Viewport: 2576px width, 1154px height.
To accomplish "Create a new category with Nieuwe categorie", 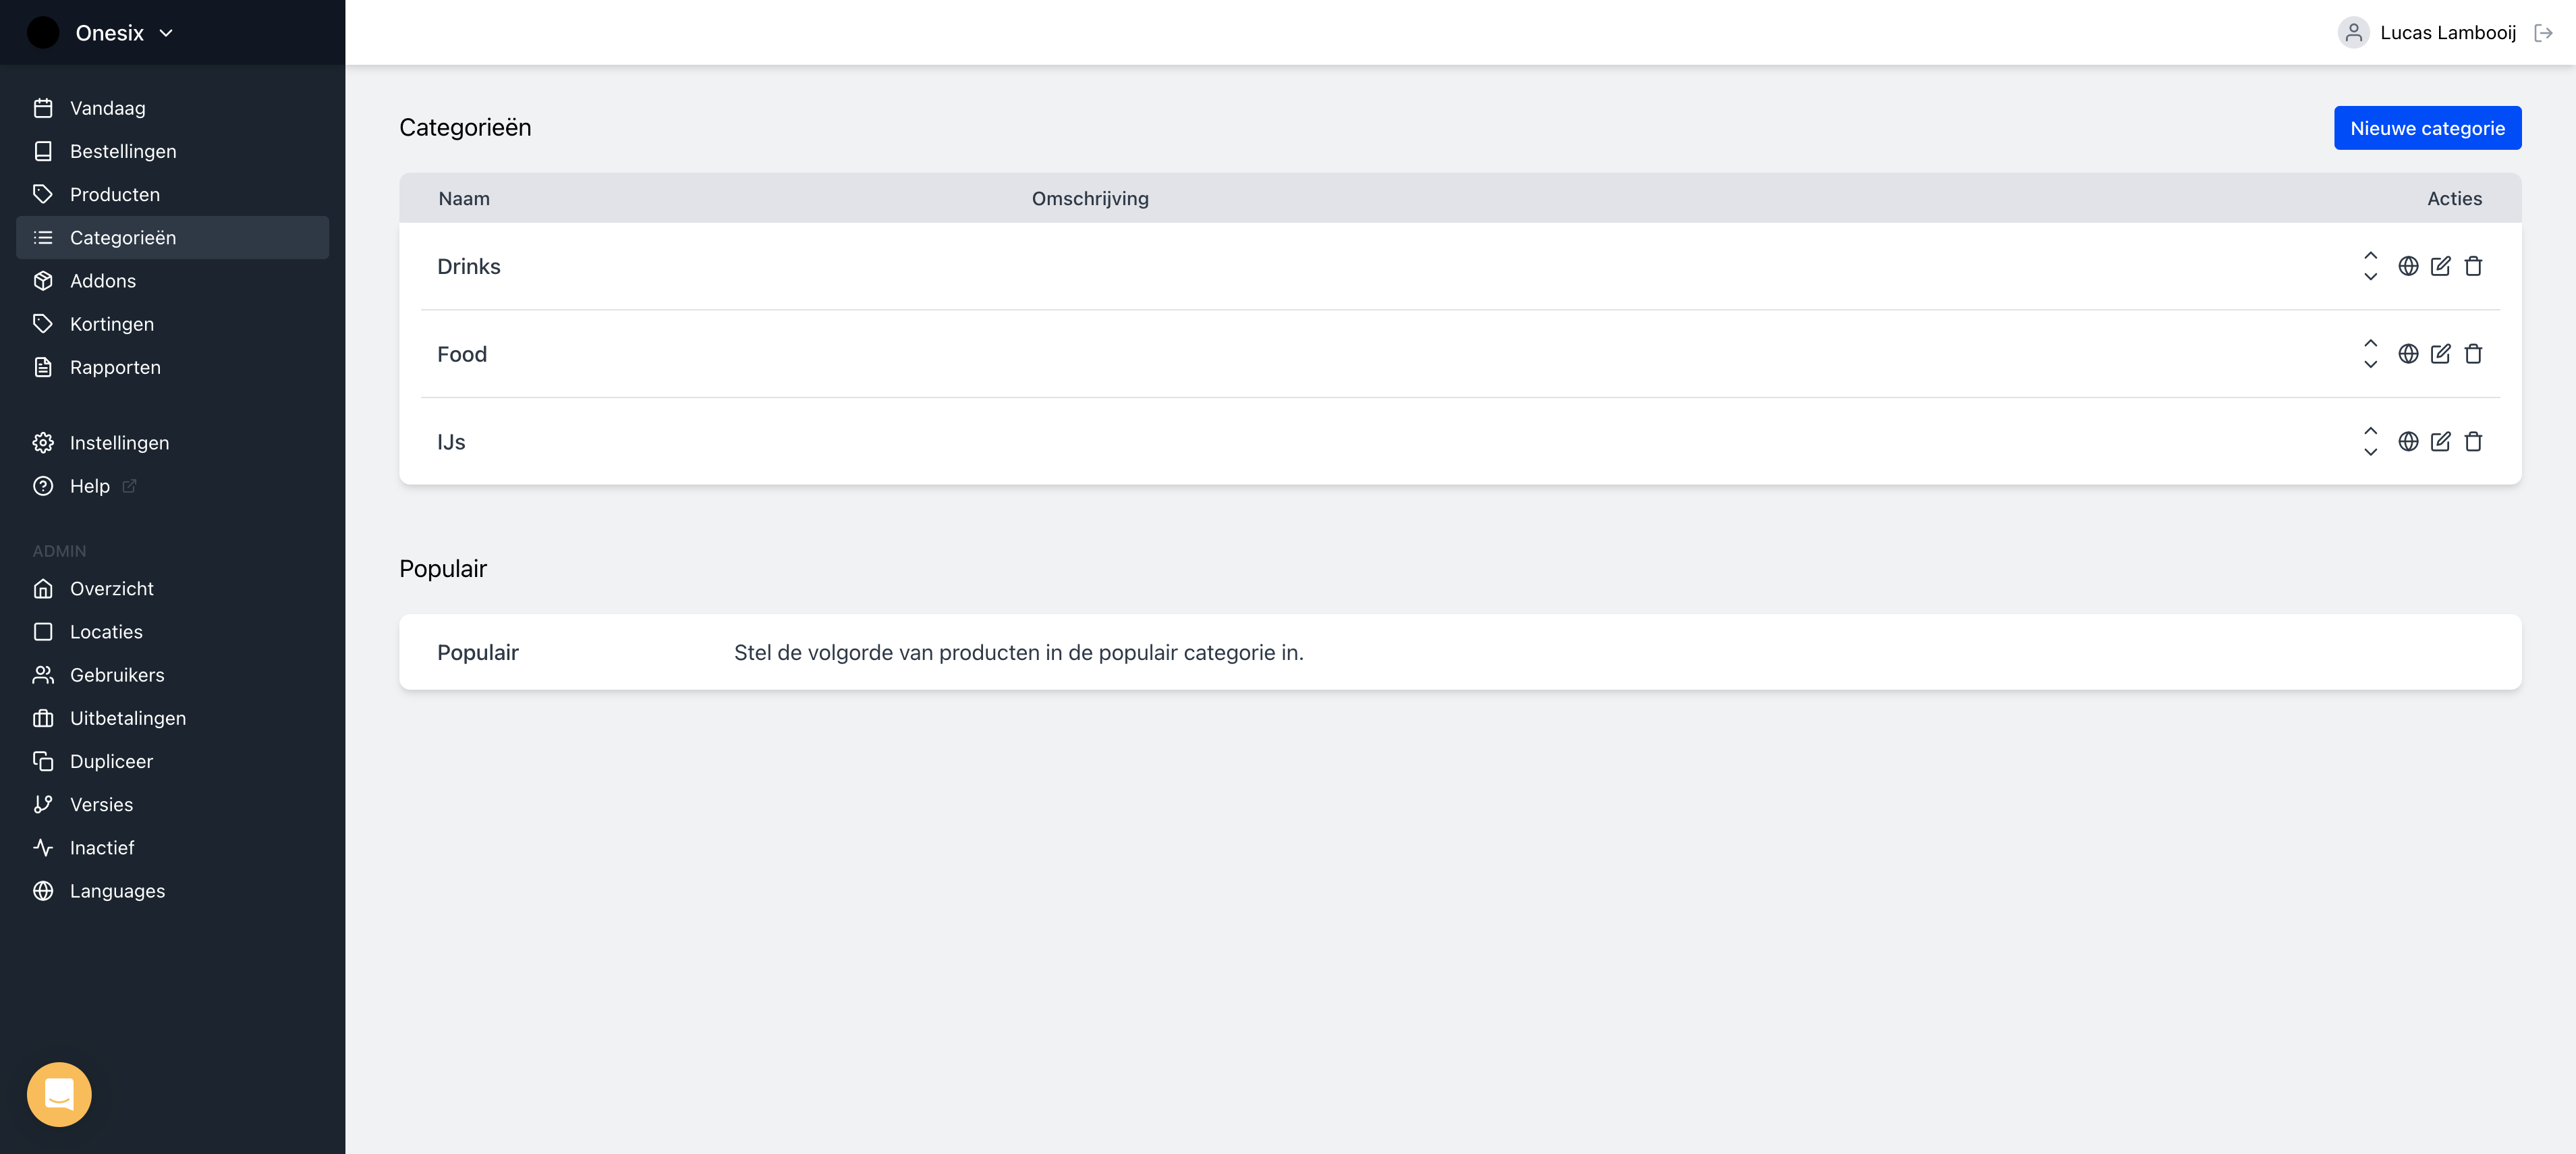I will click(x=2427, y=128).
